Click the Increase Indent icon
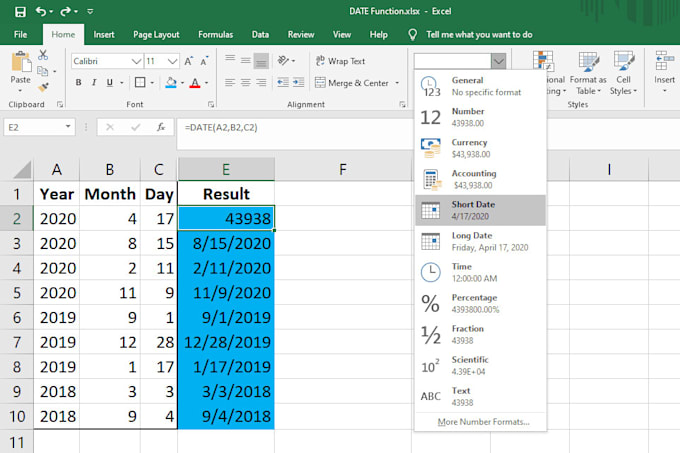Viewport: 680px width, 453px height. pyautogui.click(x=298, y=83)
